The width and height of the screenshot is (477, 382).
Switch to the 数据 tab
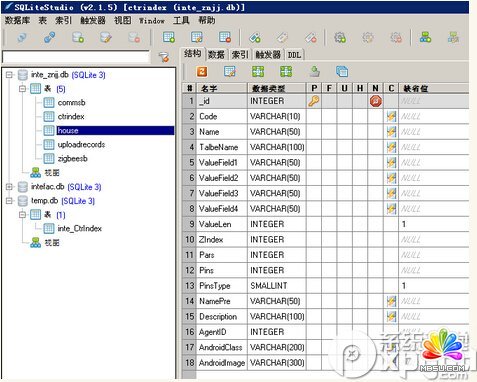pyautogui.click(x=216, y=54)
